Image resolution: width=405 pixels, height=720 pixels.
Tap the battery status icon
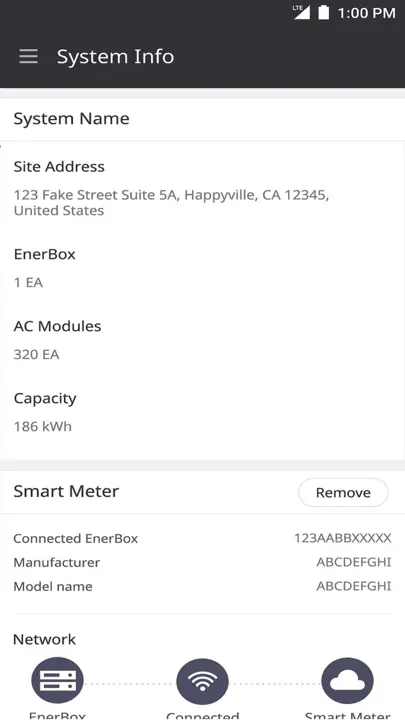[324, 13]
